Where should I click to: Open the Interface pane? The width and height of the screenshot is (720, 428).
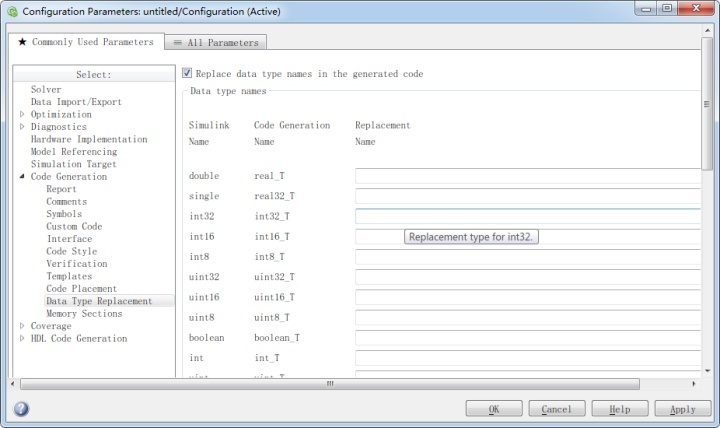tap(69, 238)
